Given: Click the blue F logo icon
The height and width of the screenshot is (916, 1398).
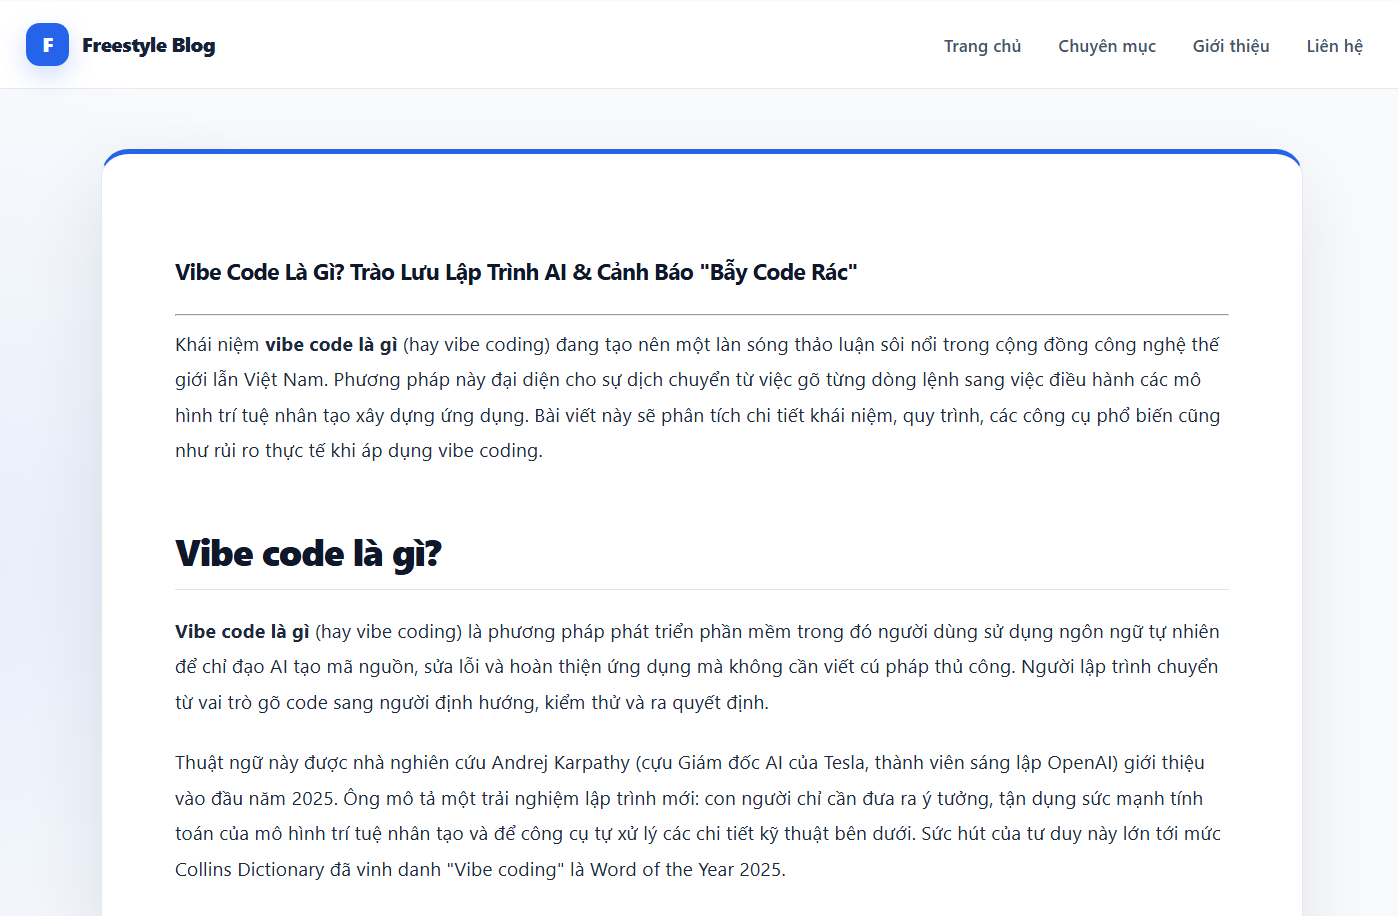Looking at the screenshot, I should (47, 45).
